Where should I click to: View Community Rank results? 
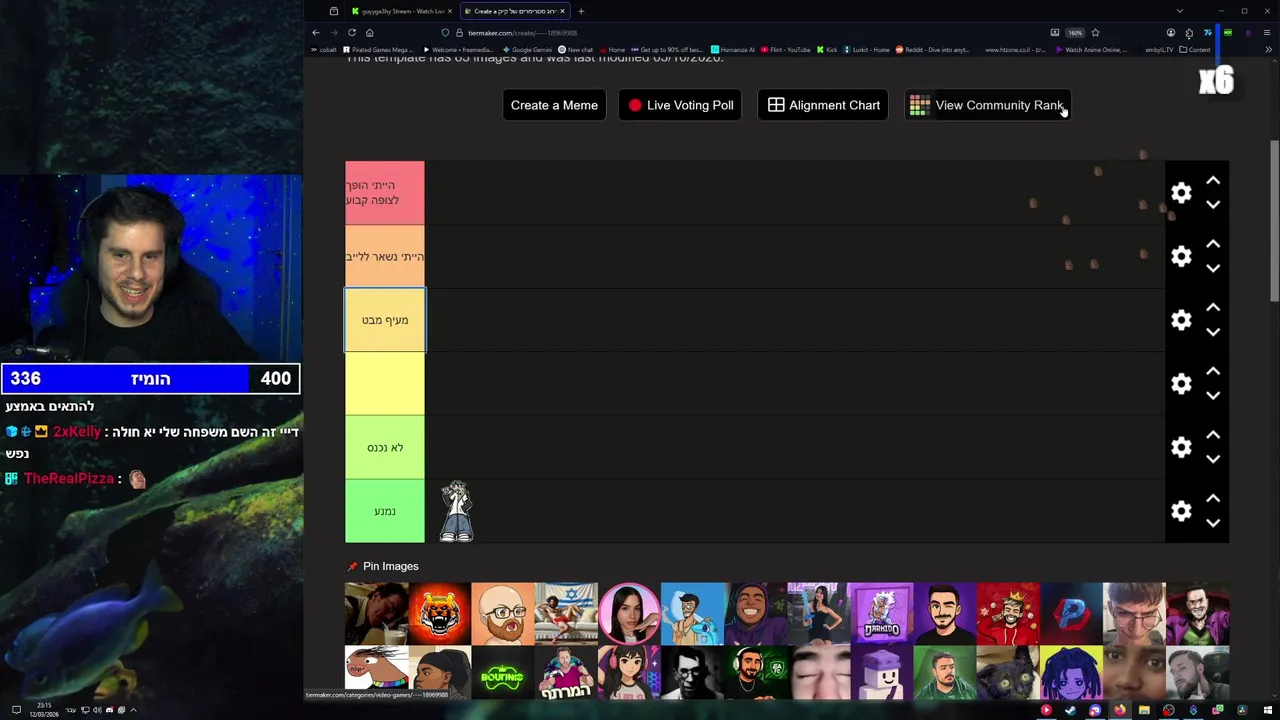pyautogui.click(x=987, y=105)
